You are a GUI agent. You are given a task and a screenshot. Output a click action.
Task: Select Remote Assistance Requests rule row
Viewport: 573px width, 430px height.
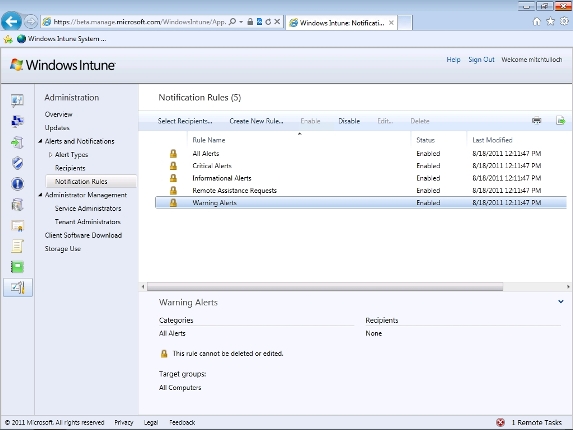coord(361,190)
